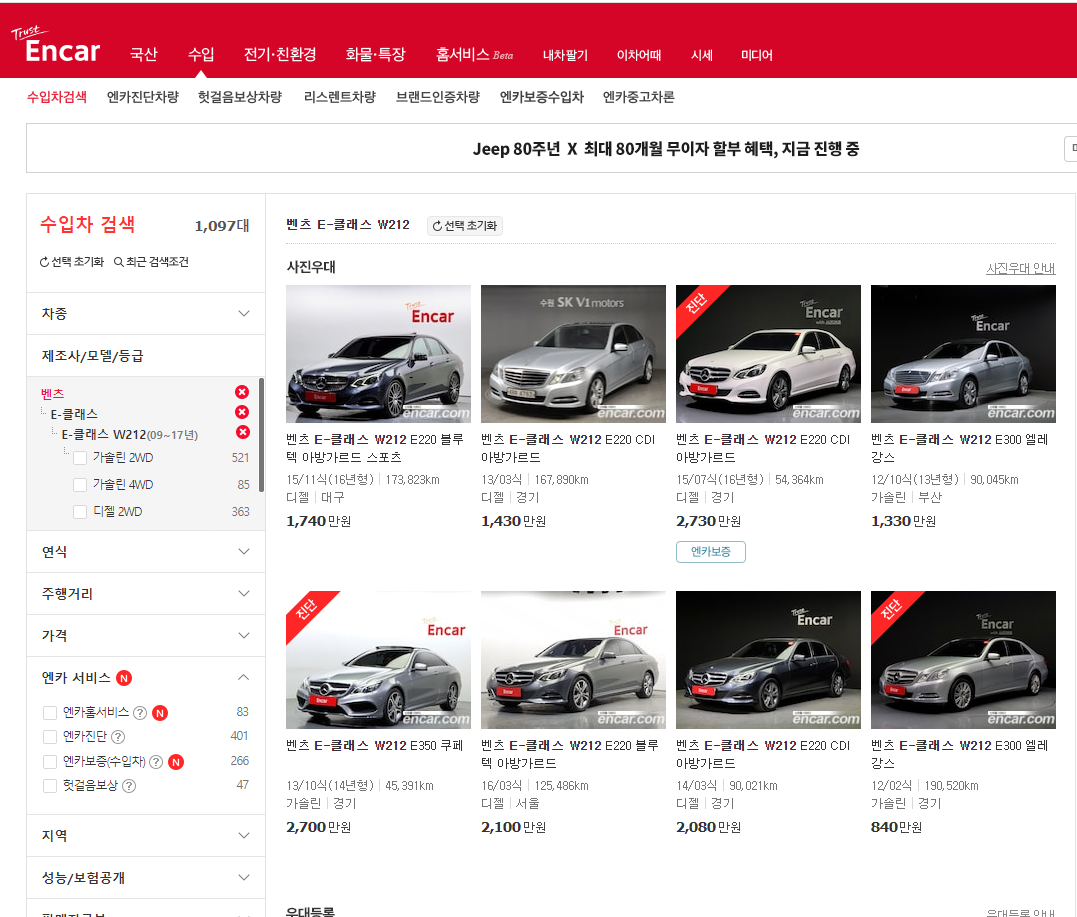Click the Jeep 80주년 promotion banner
Viewport: 1077px width, 917px height.
coord(666,149)
